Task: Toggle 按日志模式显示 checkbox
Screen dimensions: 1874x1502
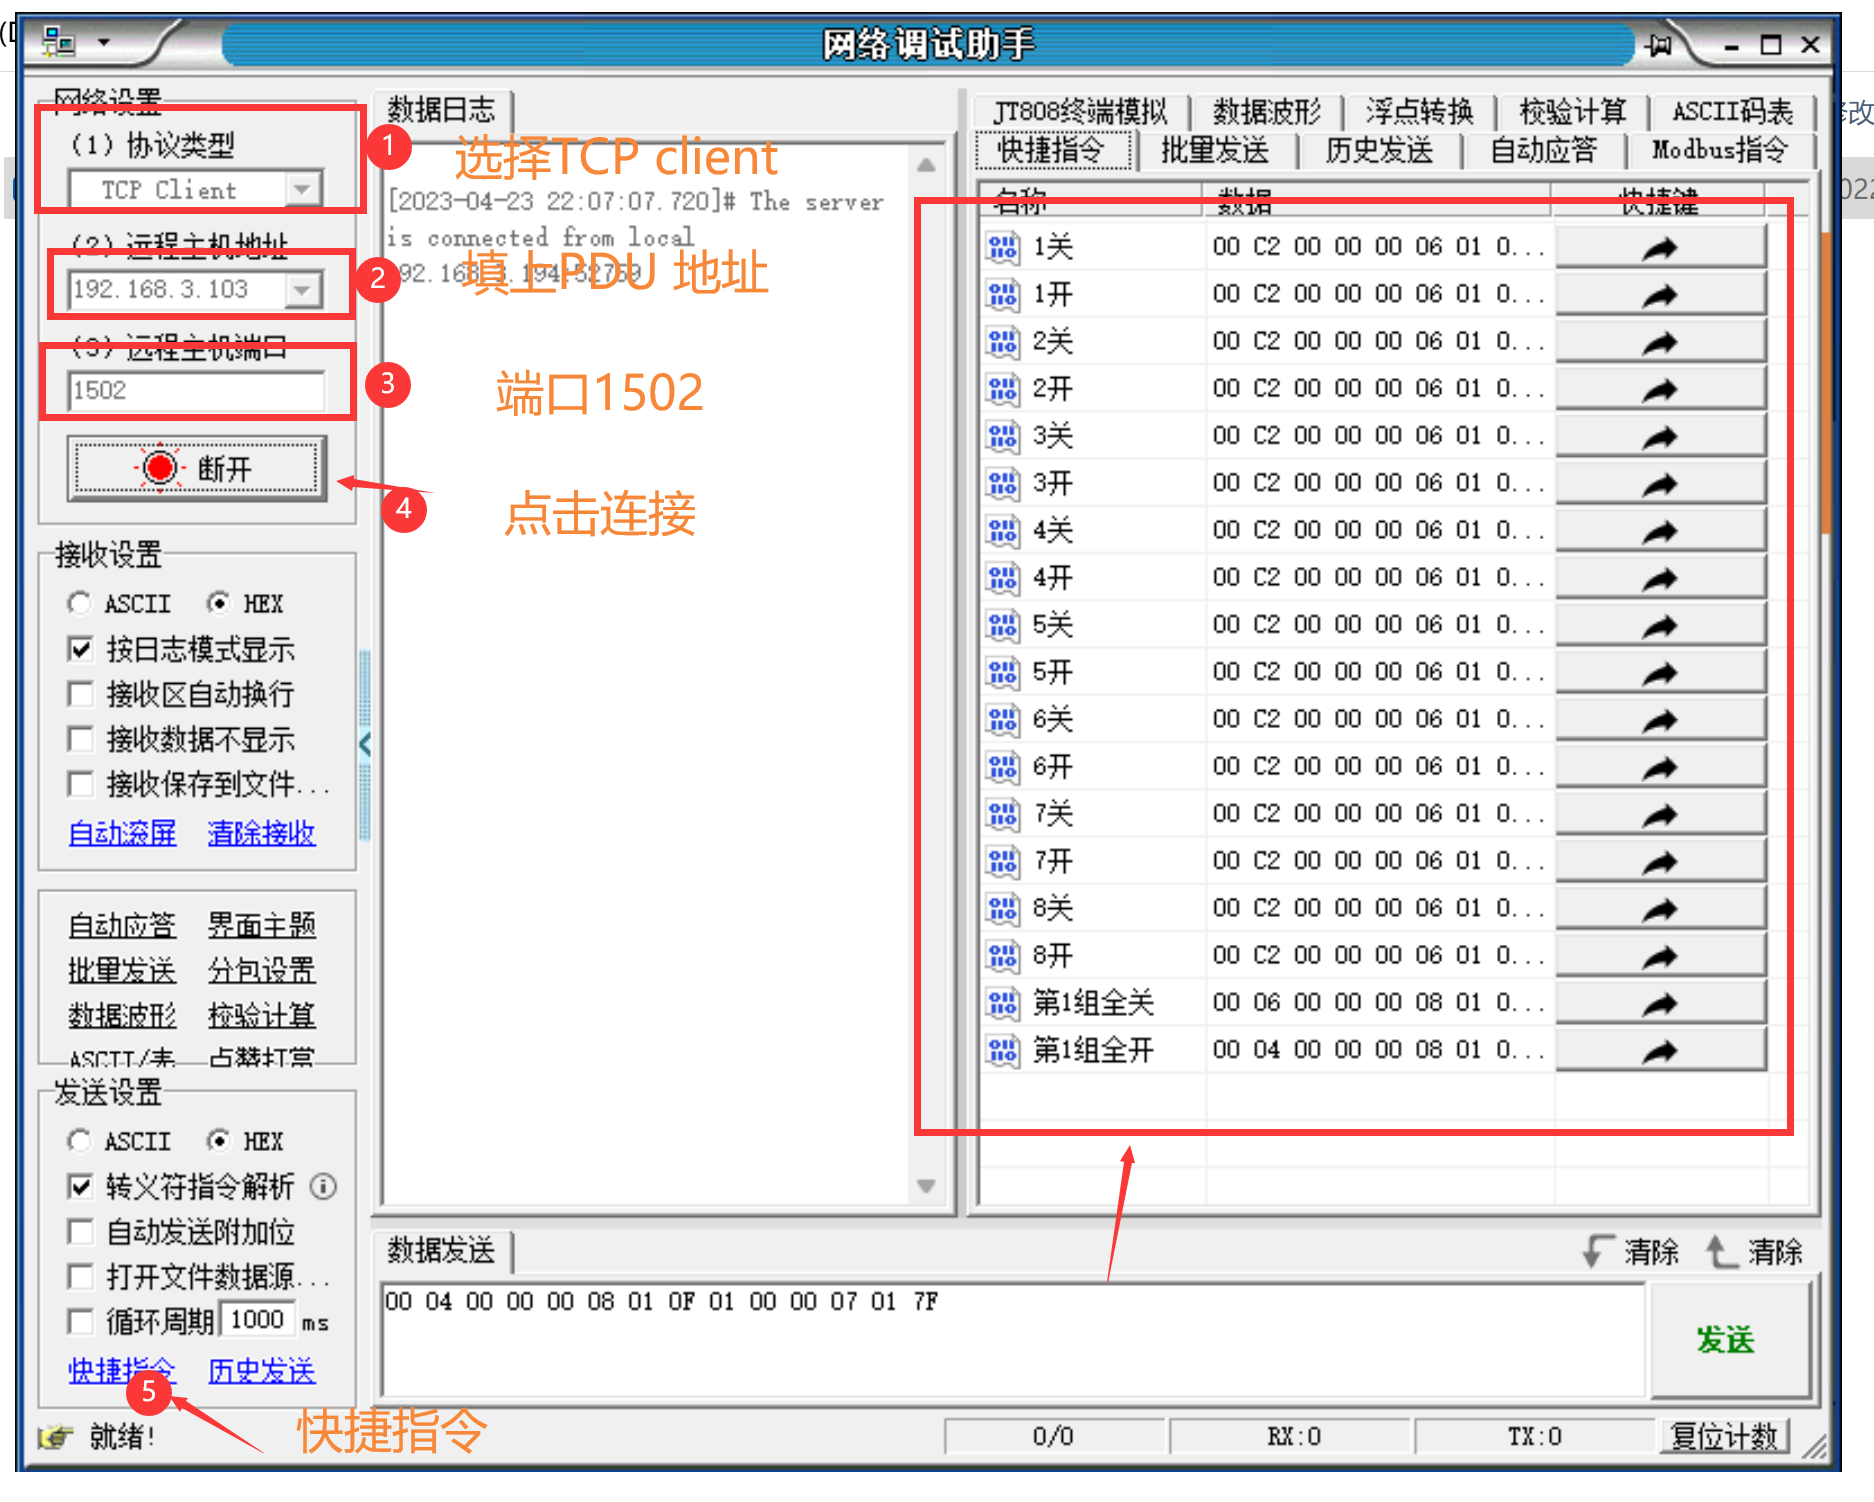Action: point(80,649)
